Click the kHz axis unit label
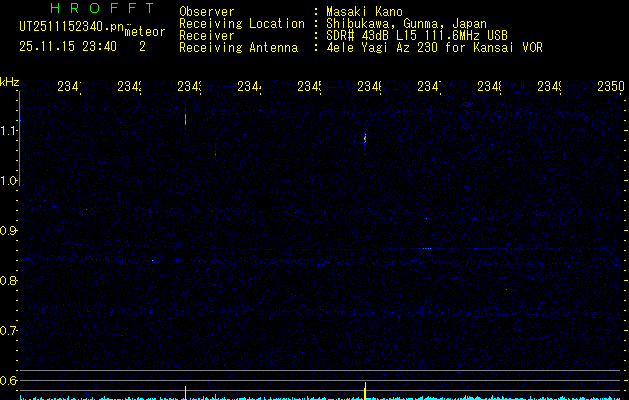This screenshot has width=629, height=400. click(9, 81)
